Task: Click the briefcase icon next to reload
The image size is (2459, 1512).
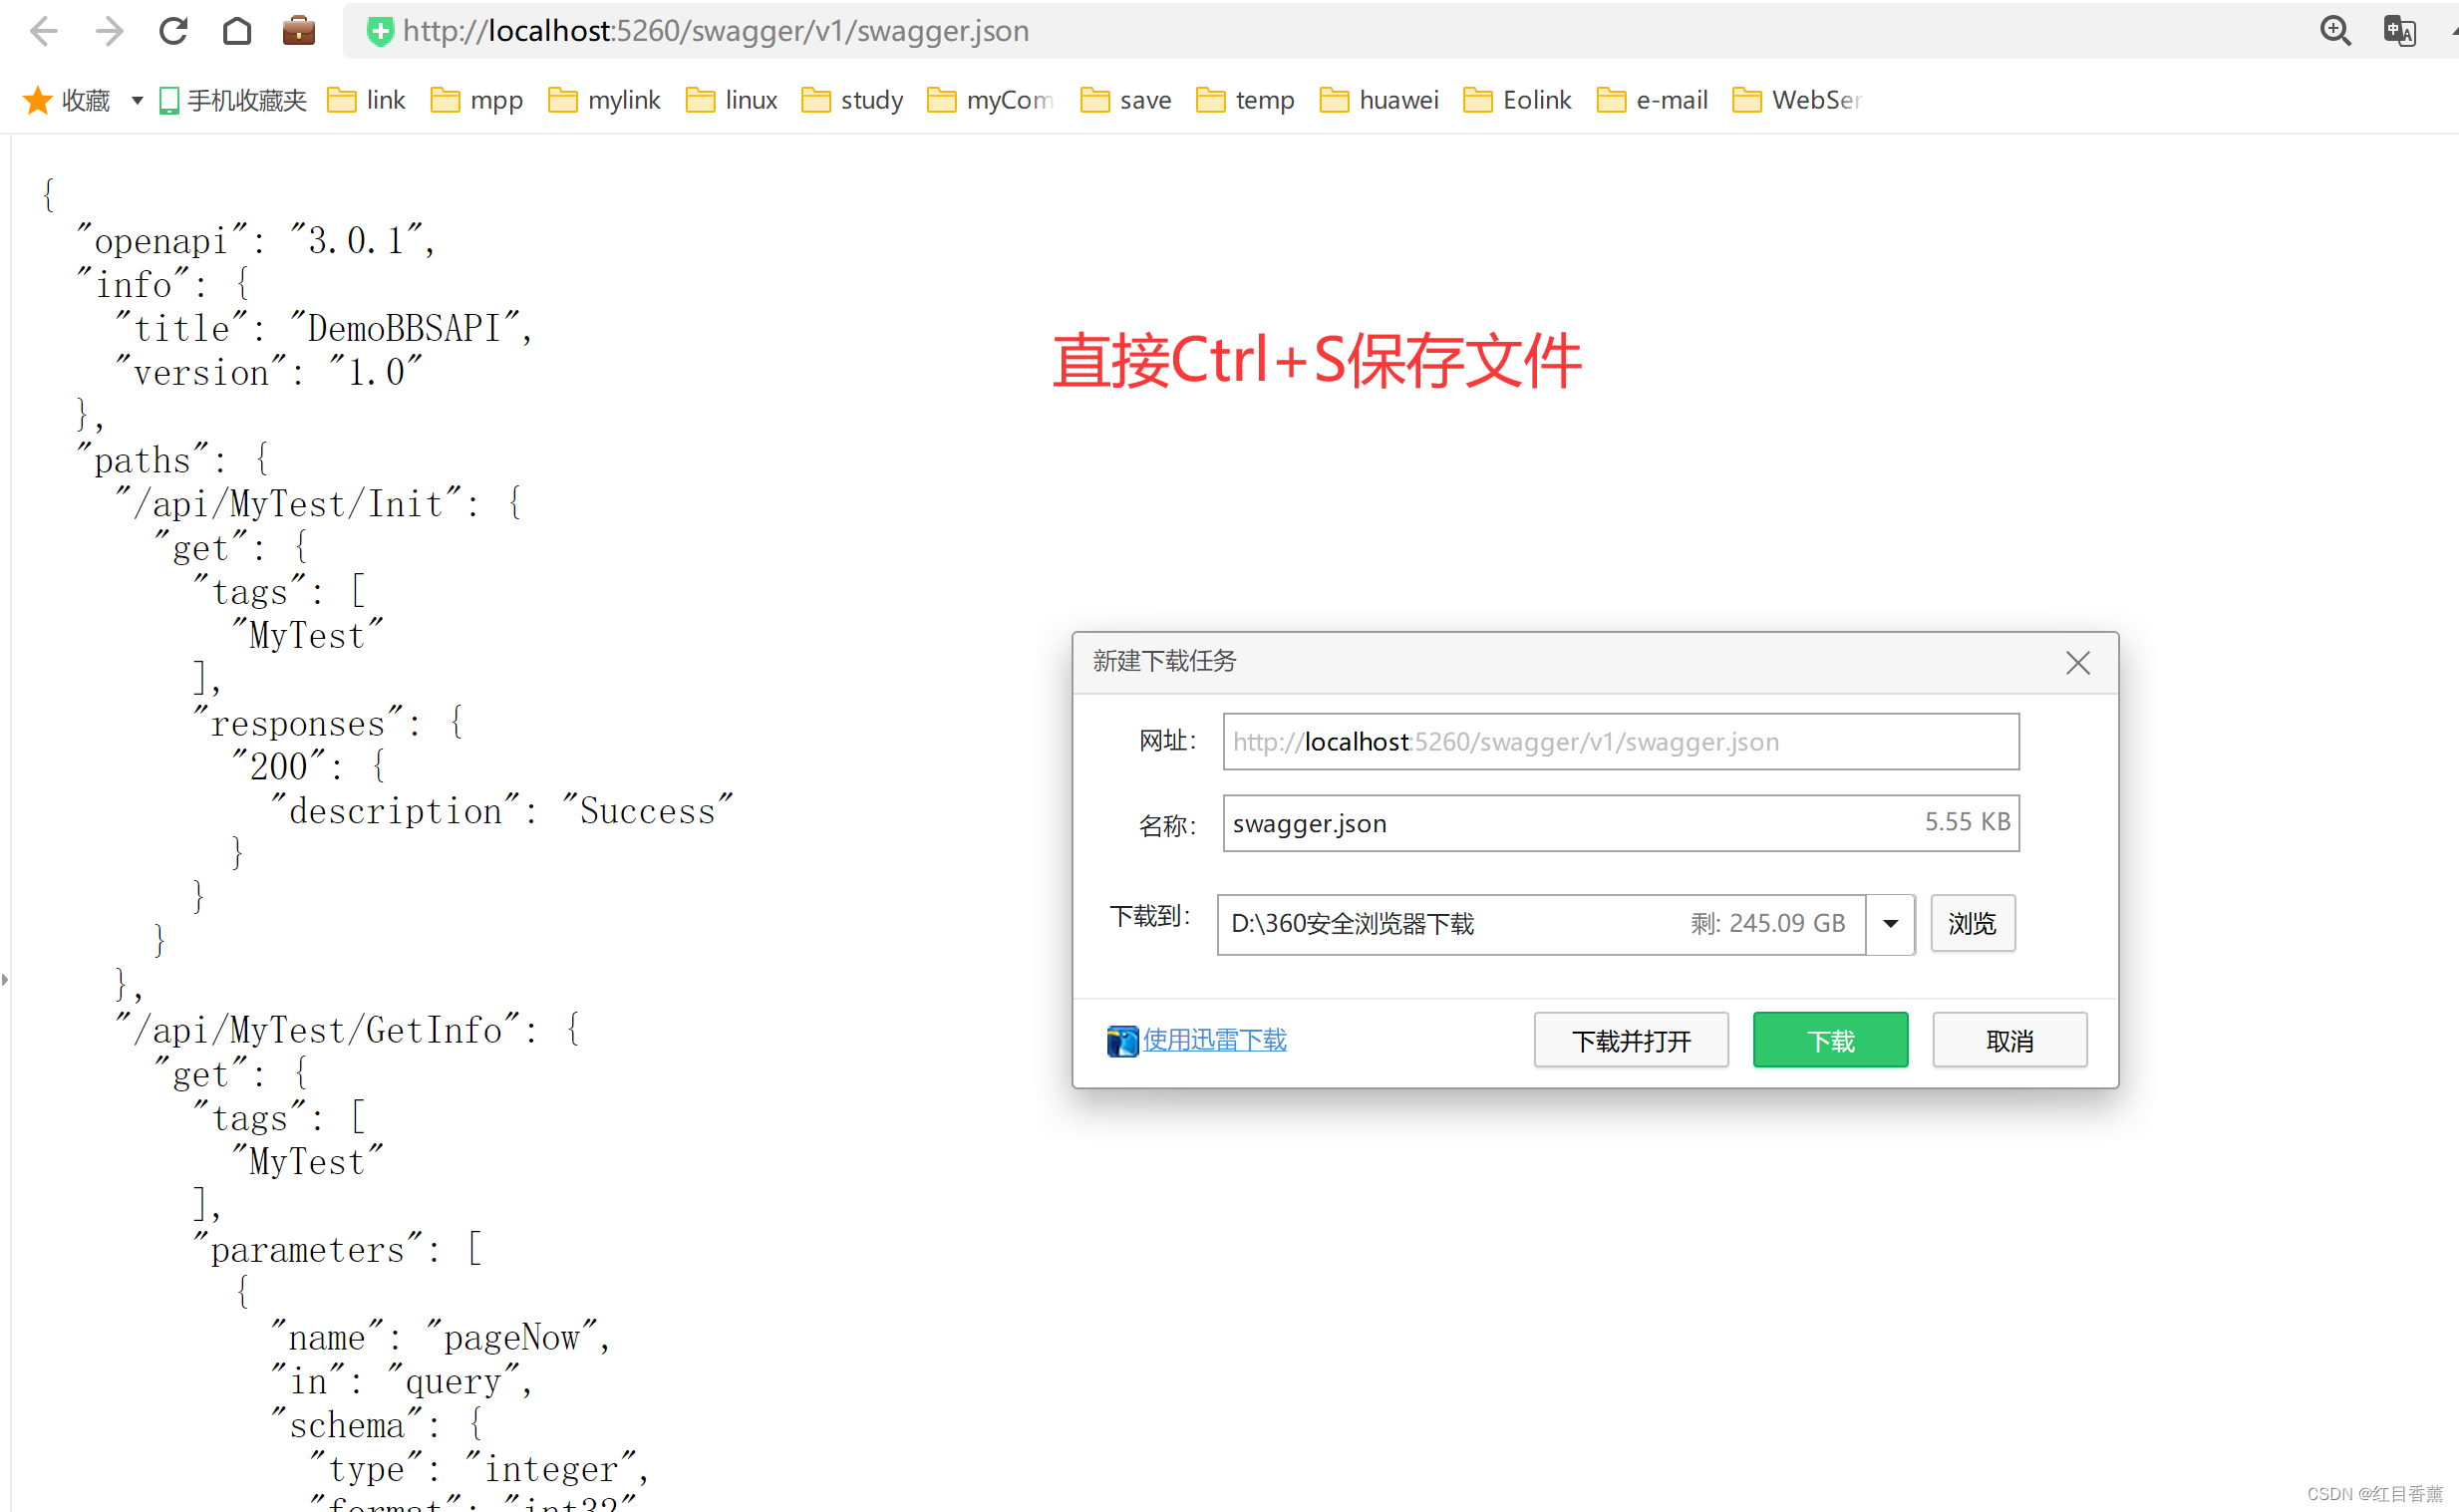Action: click(x=298, y=30)
